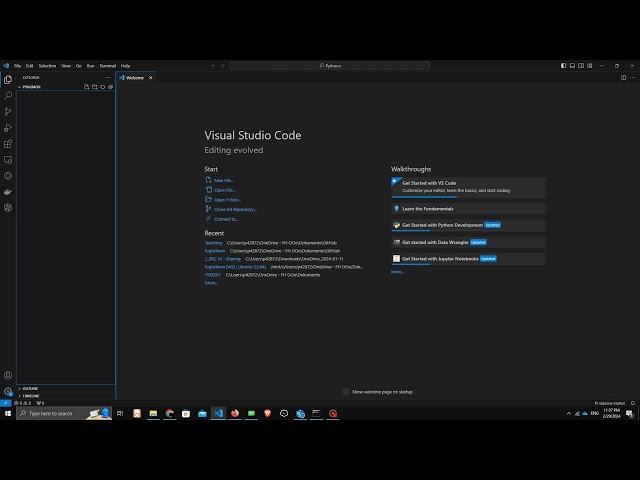The width and height of the screenshot is (640, 480).
Task: Open the Docker whale view
Action: pyautogui.click(x=8, y=192)
